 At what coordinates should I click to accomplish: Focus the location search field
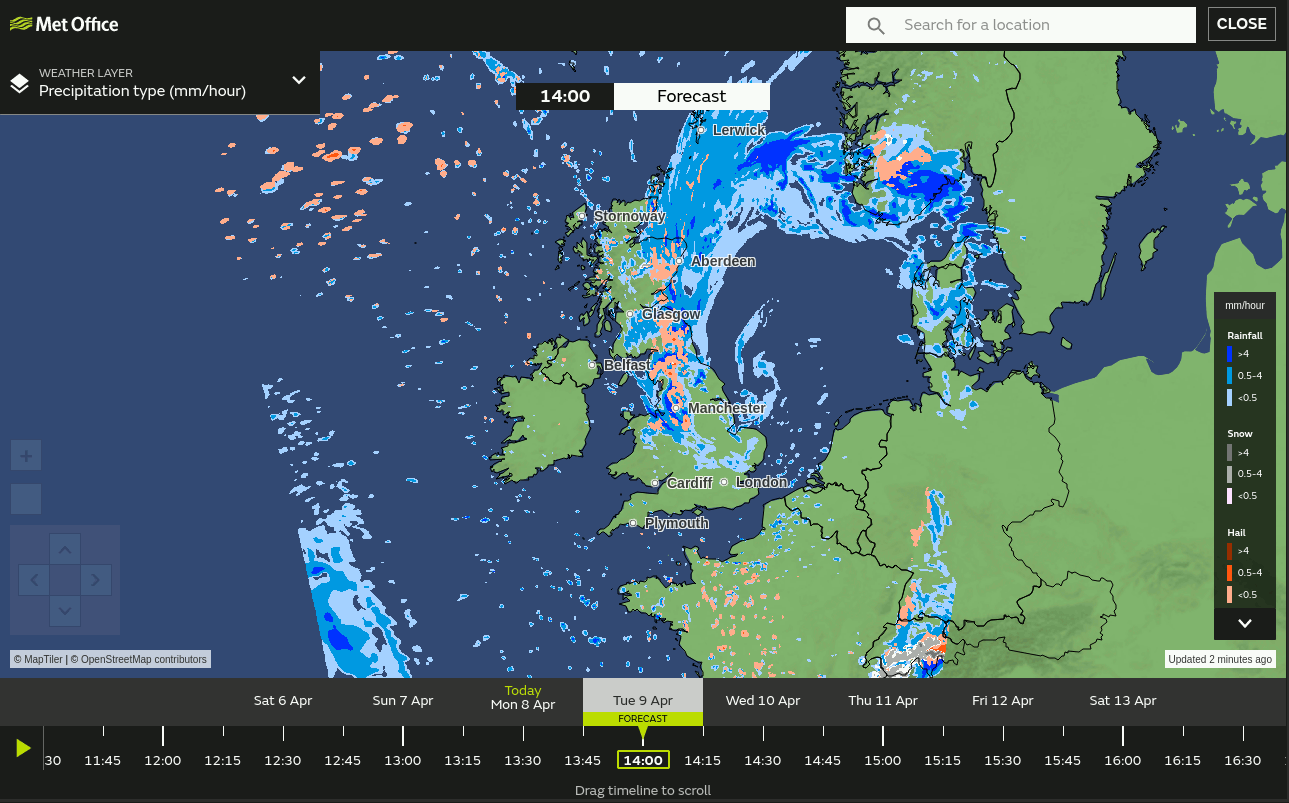(x=1021, y=25)
